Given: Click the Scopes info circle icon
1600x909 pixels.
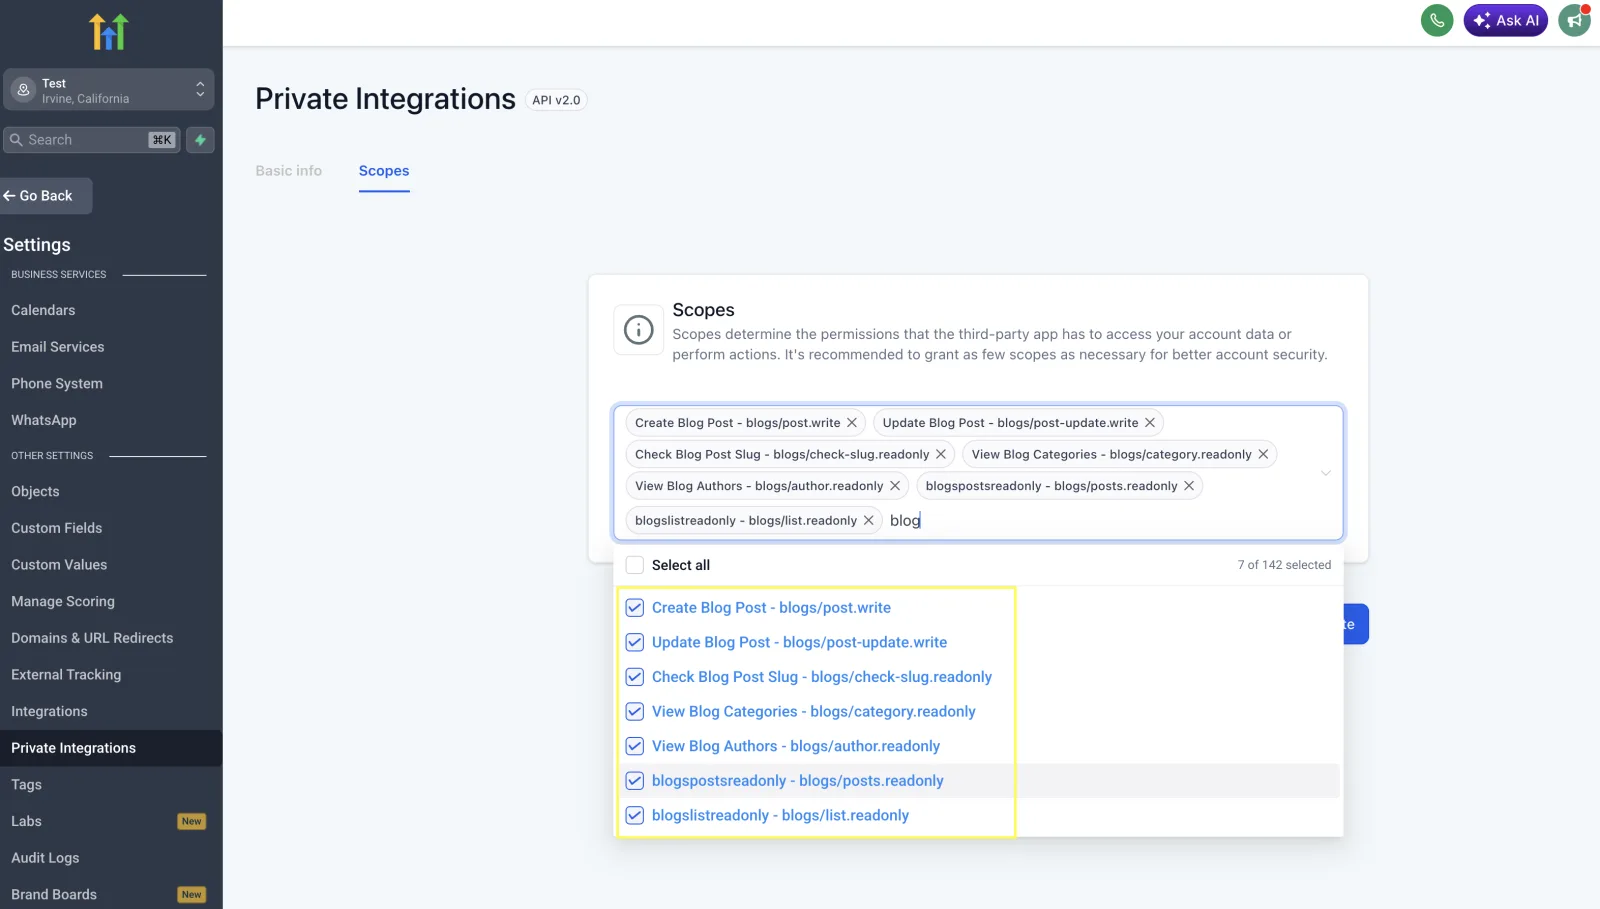Looking at the screenshot, I should coord(639,330).
